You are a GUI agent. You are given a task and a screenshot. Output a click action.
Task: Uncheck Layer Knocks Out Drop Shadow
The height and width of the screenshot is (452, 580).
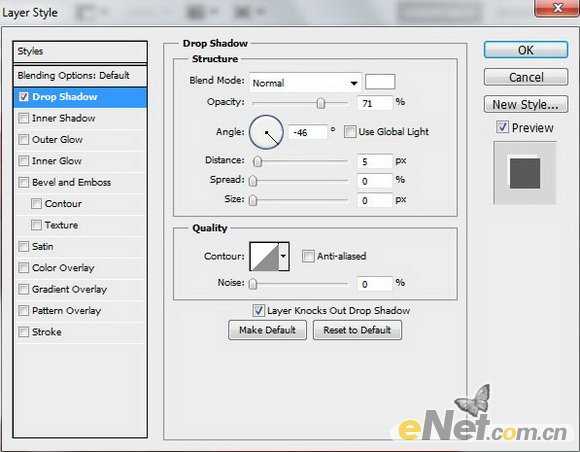(x=258, y=310)
